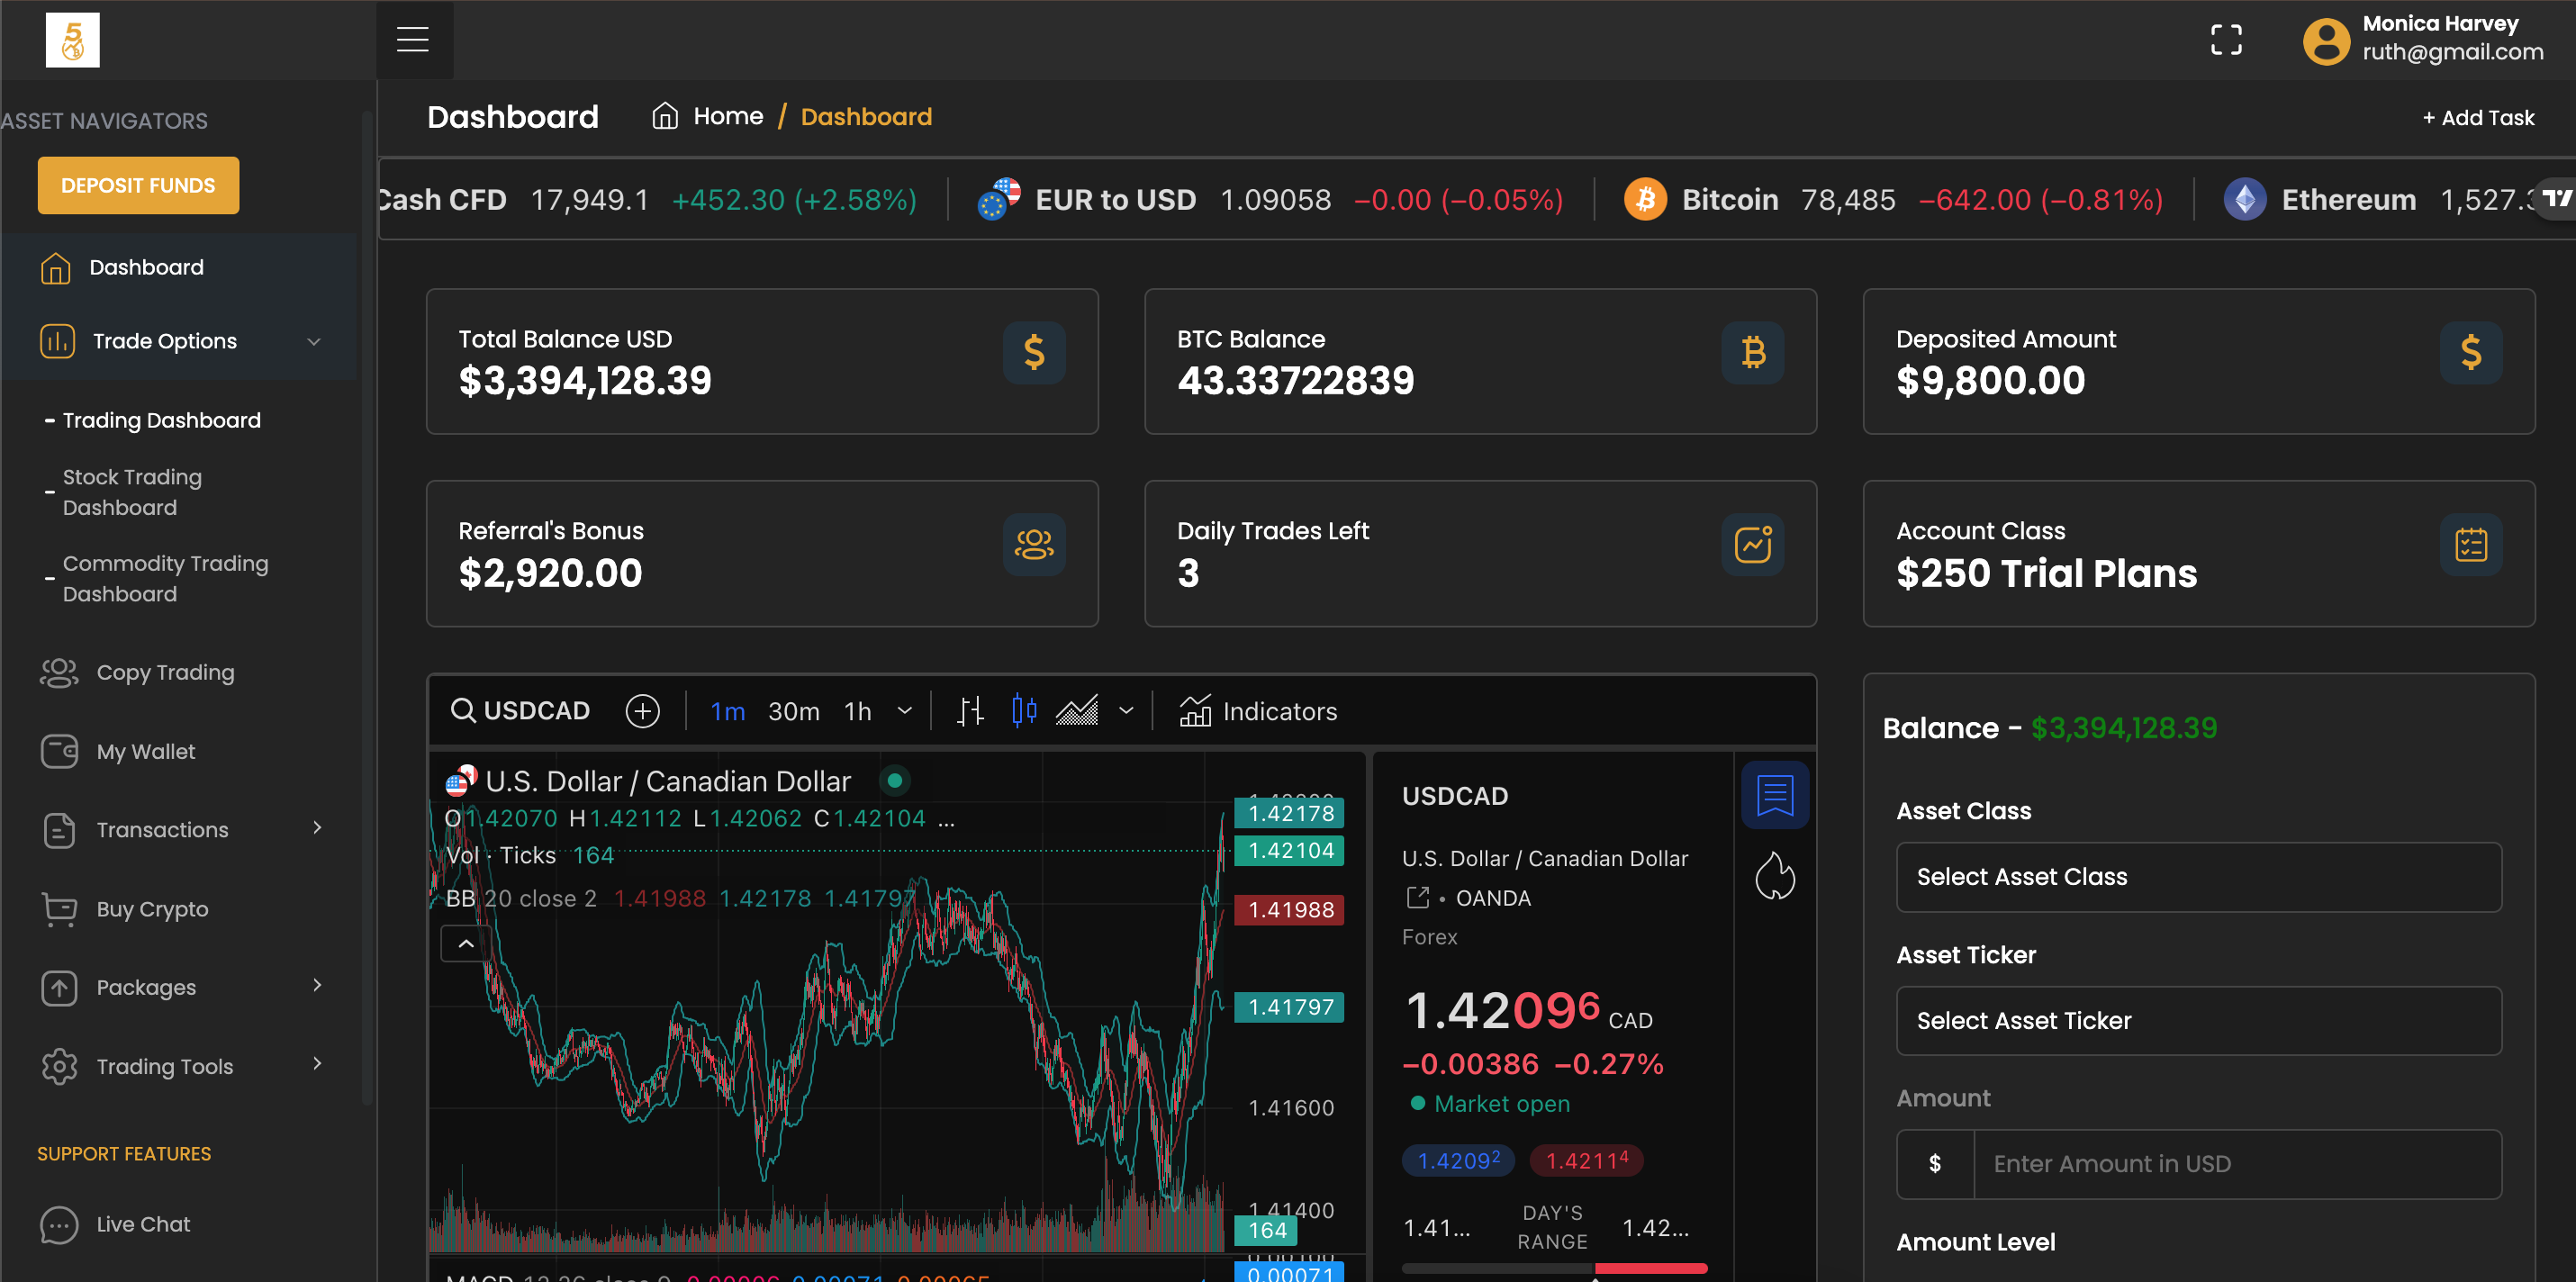Expand the Trading Tools submenu arrow
This screenshot has height=1282, width=2576.
pyautogui.click(x=317, y=1064)
